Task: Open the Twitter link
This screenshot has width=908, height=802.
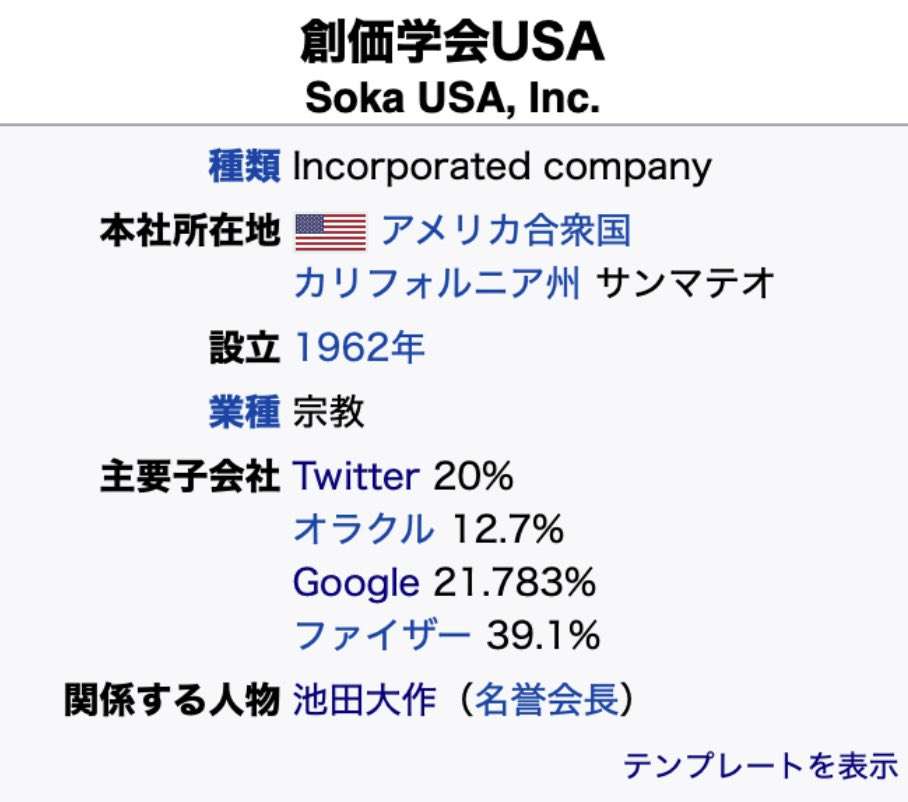Action: 356,477
